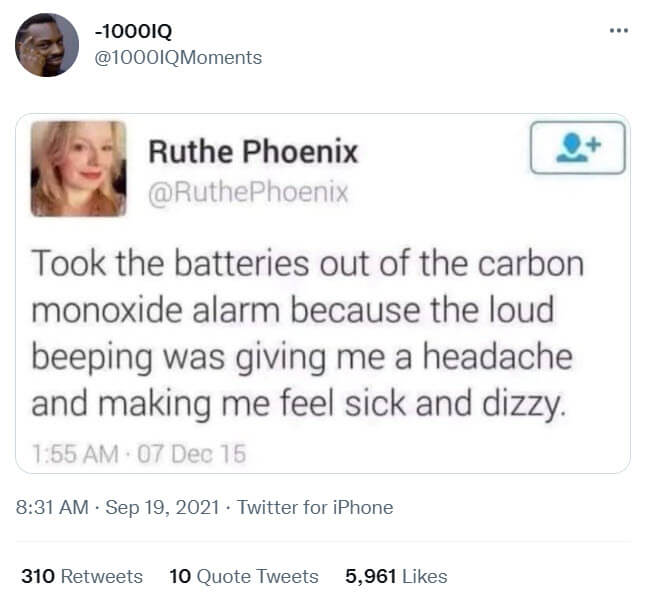Click the Quote Tweets label
The height and width of the screenshot is (595, 648).
click(257, 576)
